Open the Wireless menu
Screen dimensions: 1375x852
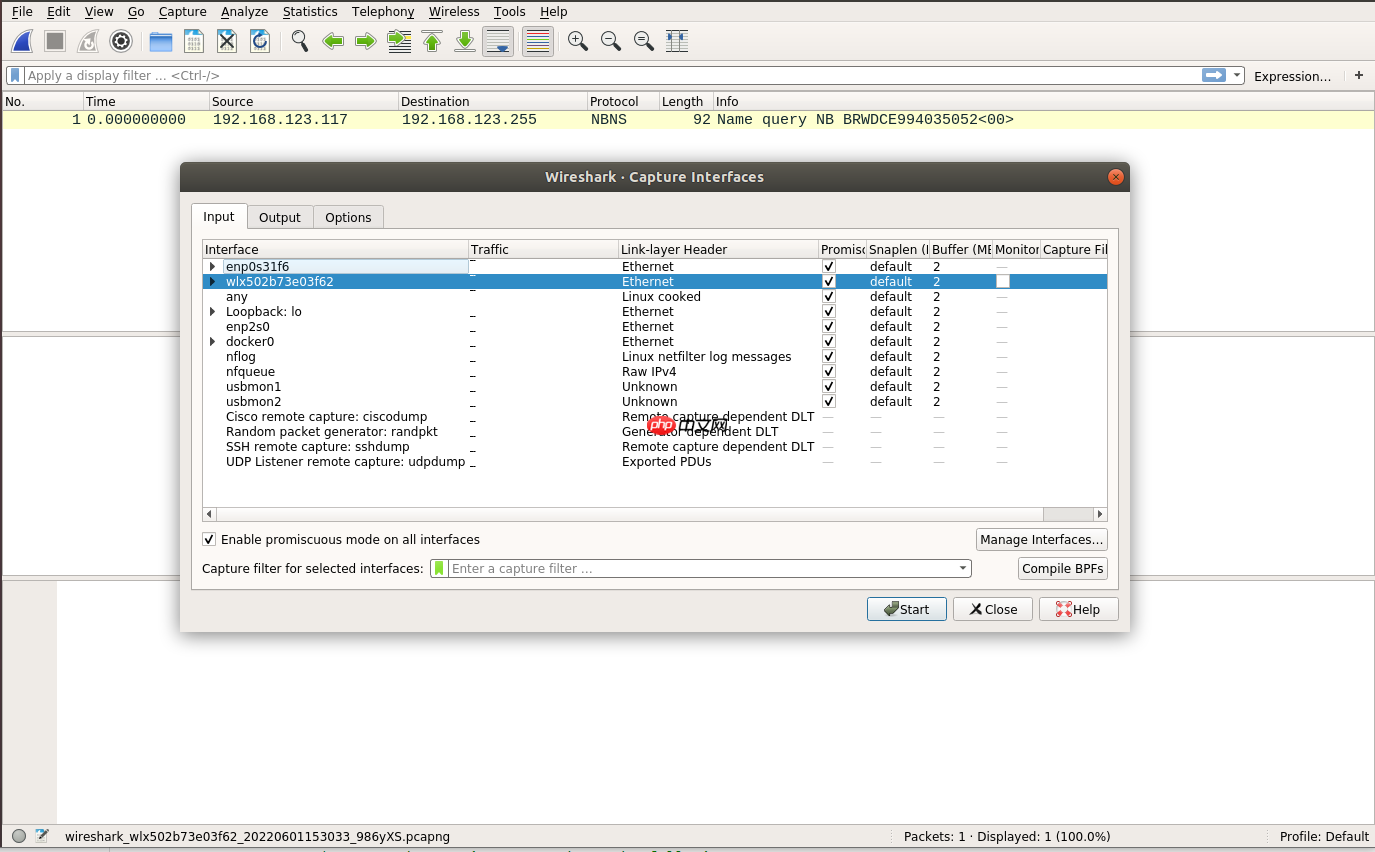click(454, 12)
